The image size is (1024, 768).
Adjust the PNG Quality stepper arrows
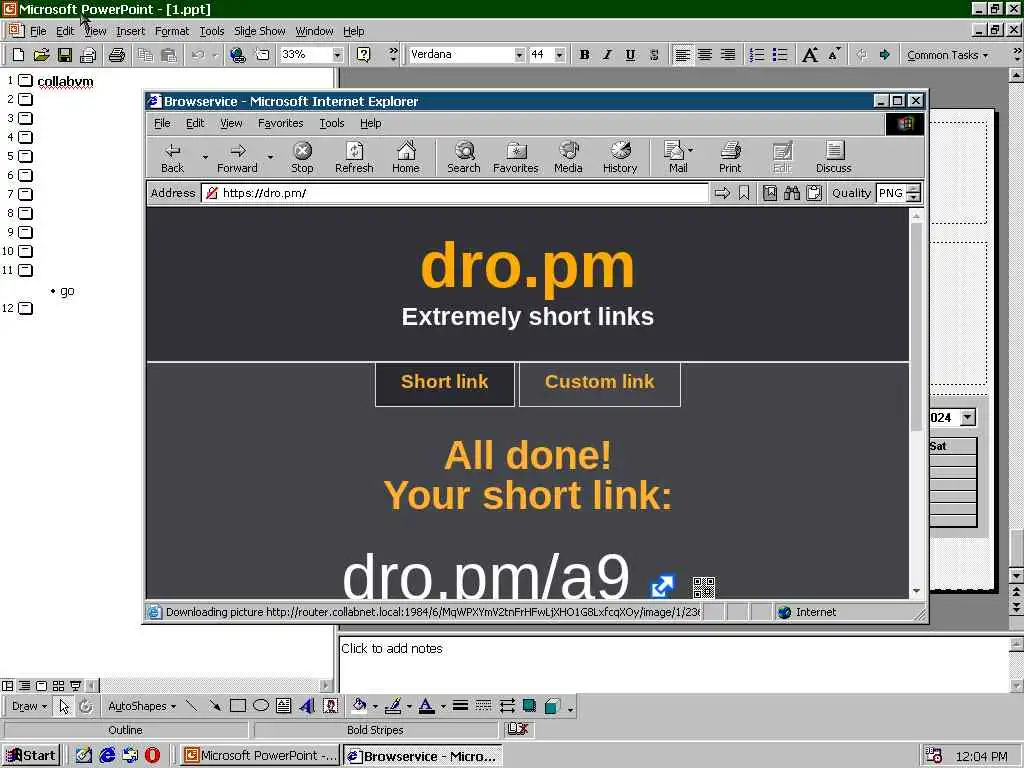pos(914,193)
